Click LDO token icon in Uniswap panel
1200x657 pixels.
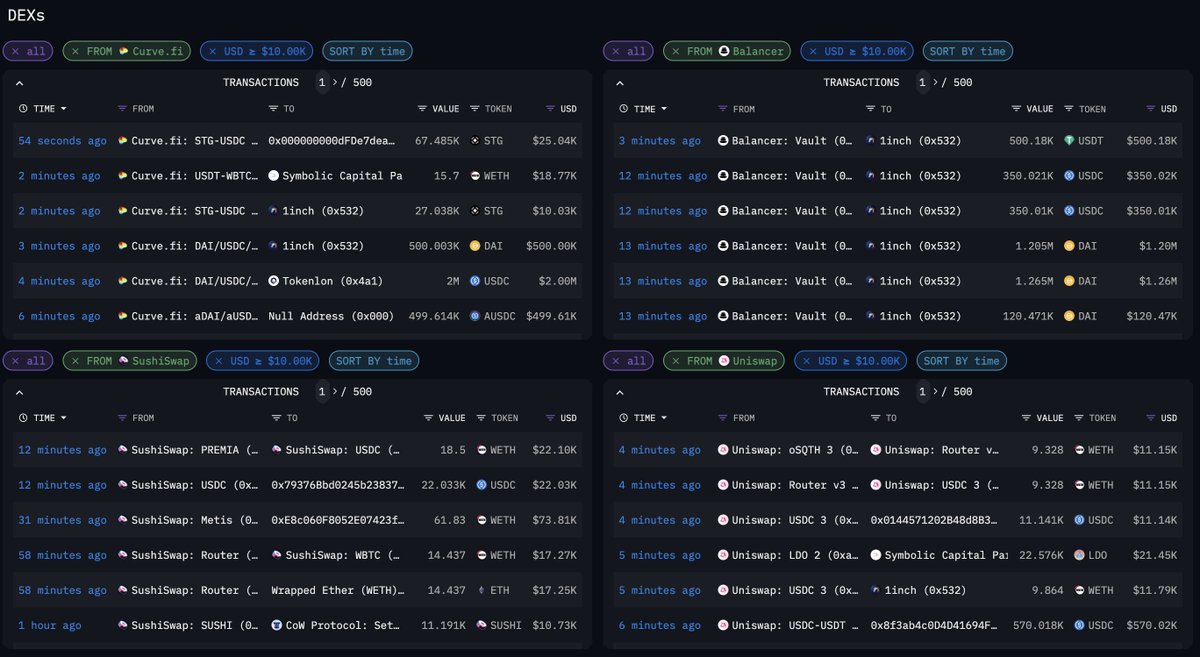pos(1079,555)
